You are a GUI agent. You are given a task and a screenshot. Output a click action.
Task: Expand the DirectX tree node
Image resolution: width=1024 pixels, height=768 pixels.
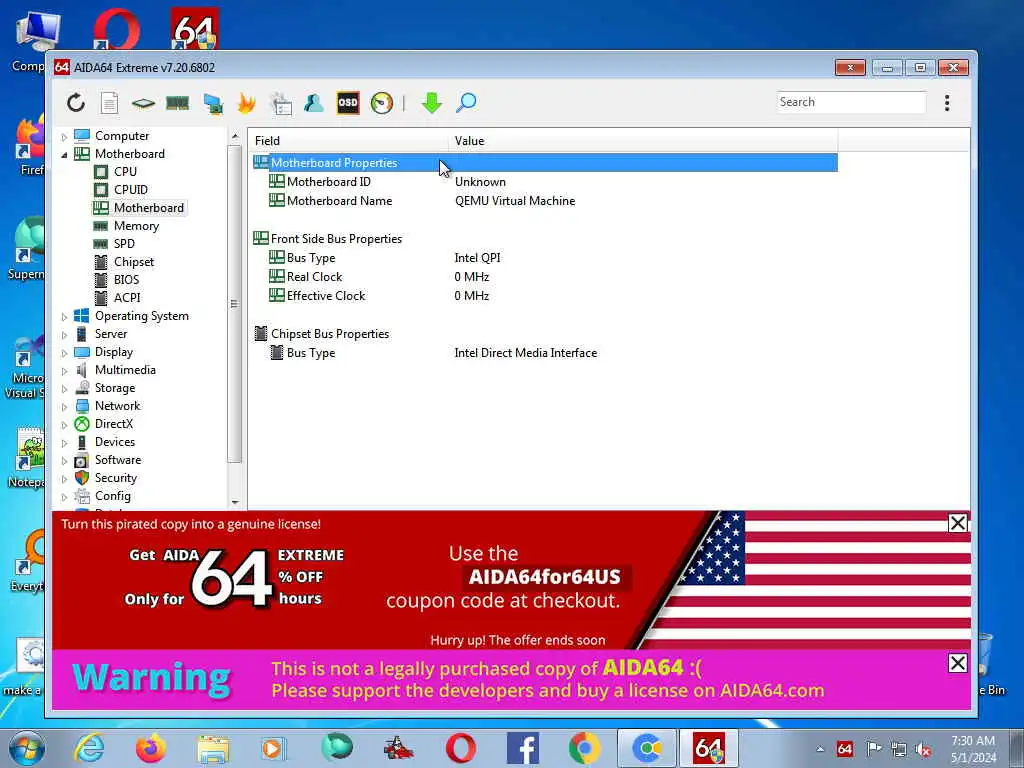tap(64, 424)
